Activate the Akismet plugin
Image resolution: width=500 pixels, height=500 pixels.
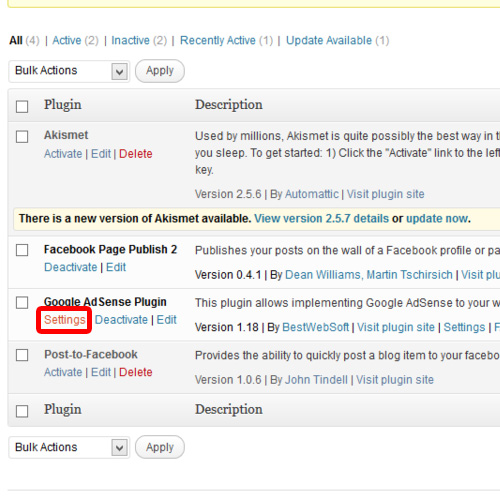point(63,154)
